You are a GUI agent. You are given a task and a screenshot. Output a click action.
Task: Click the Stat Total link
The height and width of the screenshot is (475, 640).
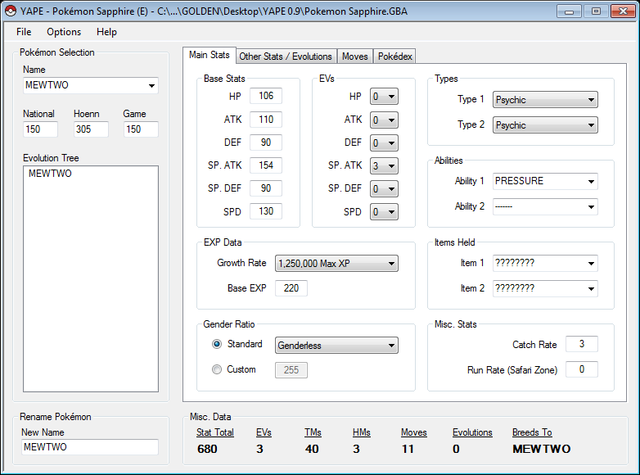coord(215,433)
